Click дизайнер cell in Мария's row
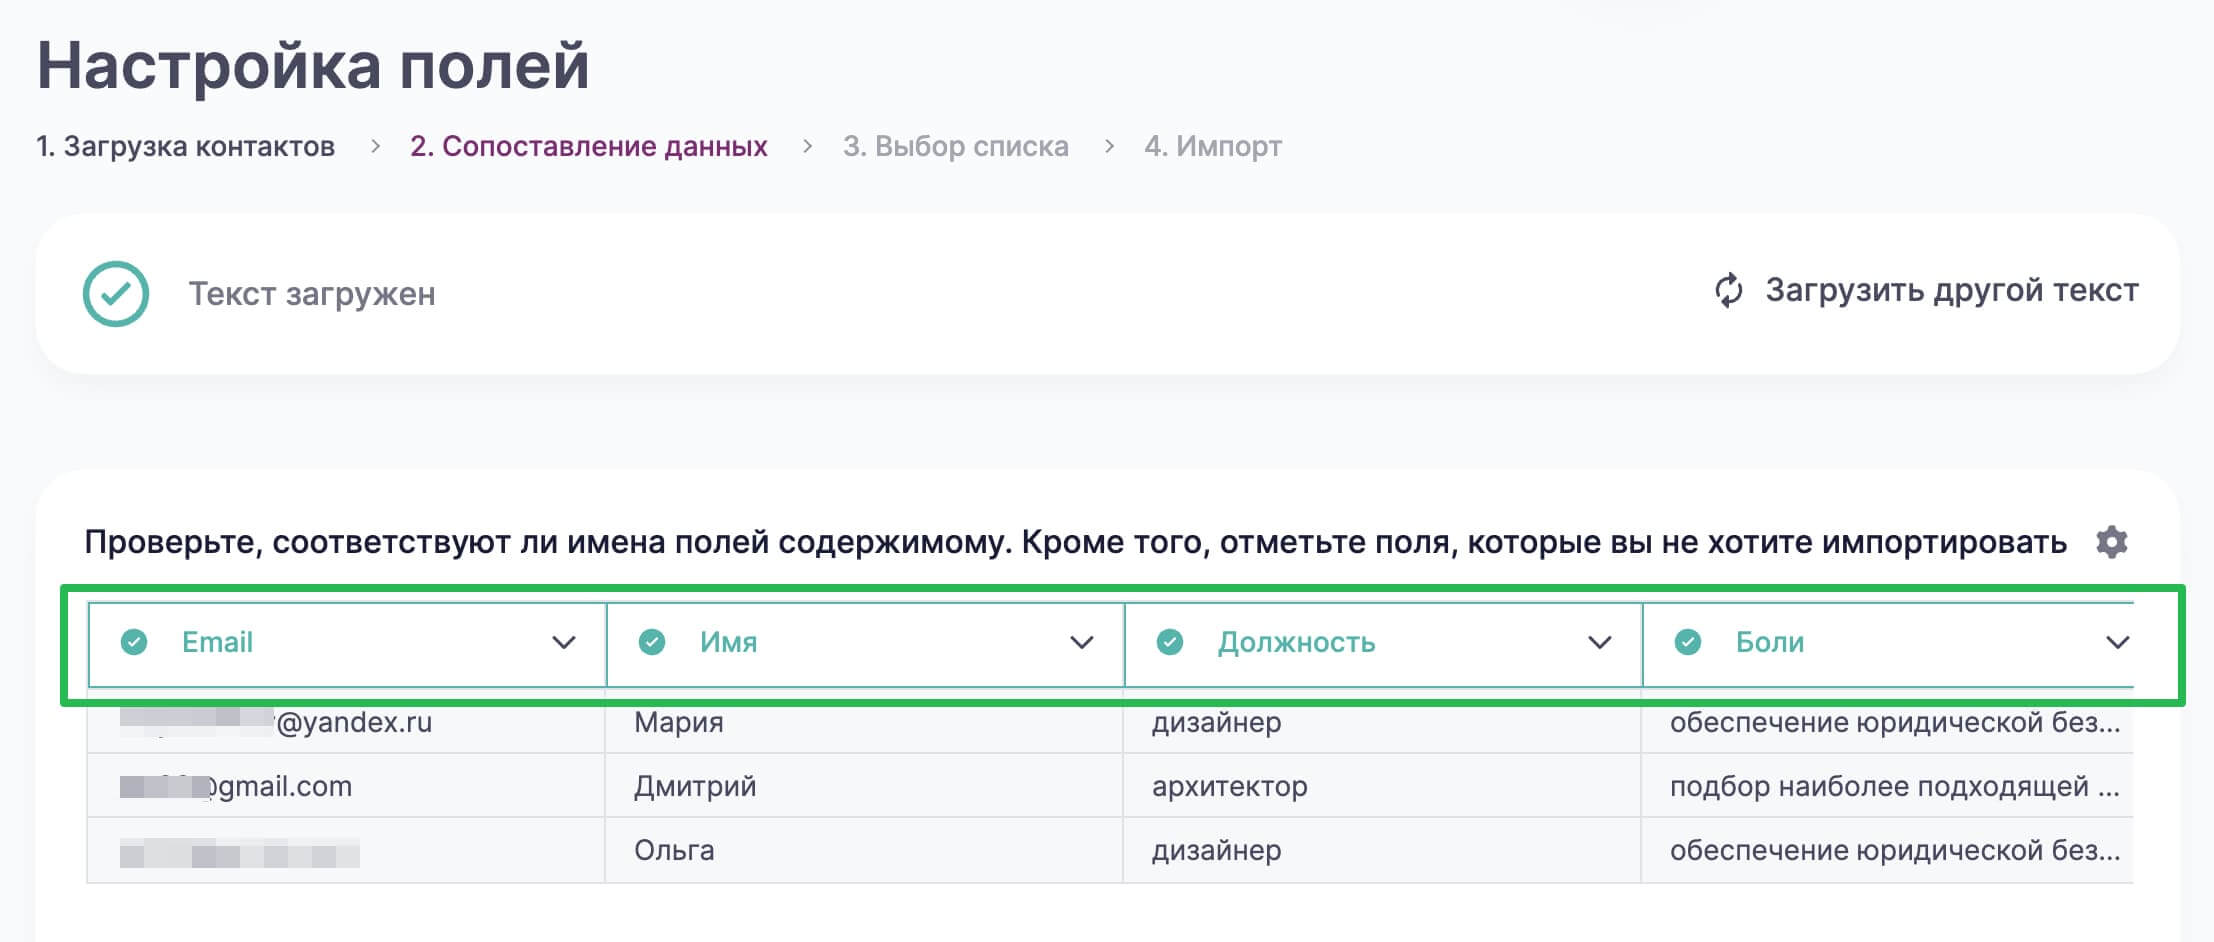Viewport: 2214px width, 942px height. (x=1382, y=721)
